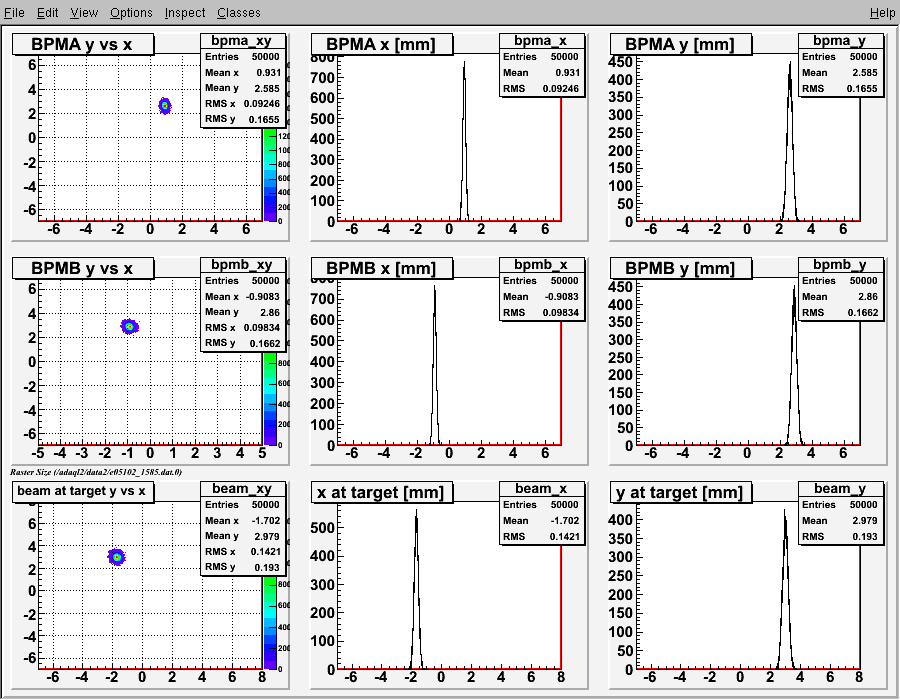Click the beam at target color palette bar

[x=270, y=622]
